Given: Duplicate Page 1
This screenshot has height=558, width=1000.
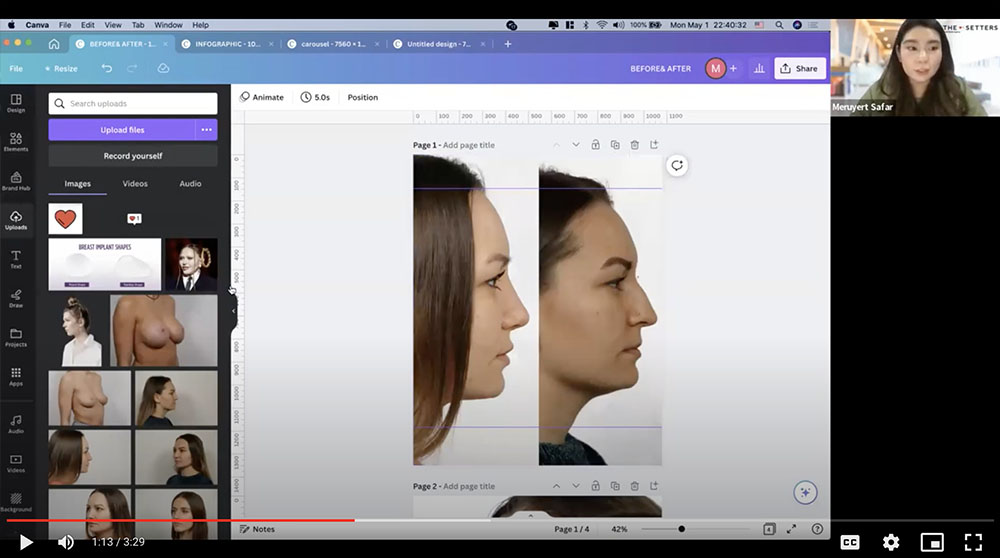Looking at the screenshot, I should pyautogui.click(x=615, y=145).
